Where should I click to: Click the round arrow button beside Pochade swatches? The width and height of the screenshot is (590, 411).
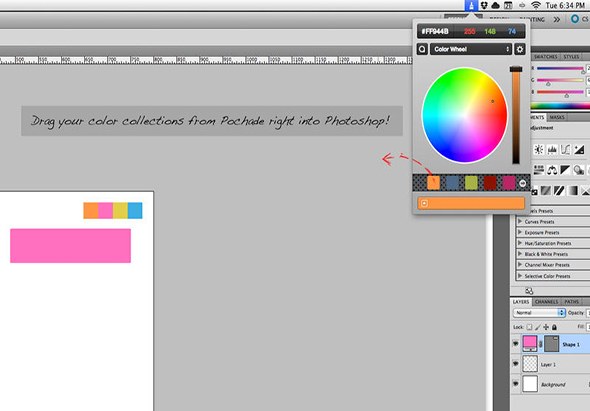coord(523,183)
